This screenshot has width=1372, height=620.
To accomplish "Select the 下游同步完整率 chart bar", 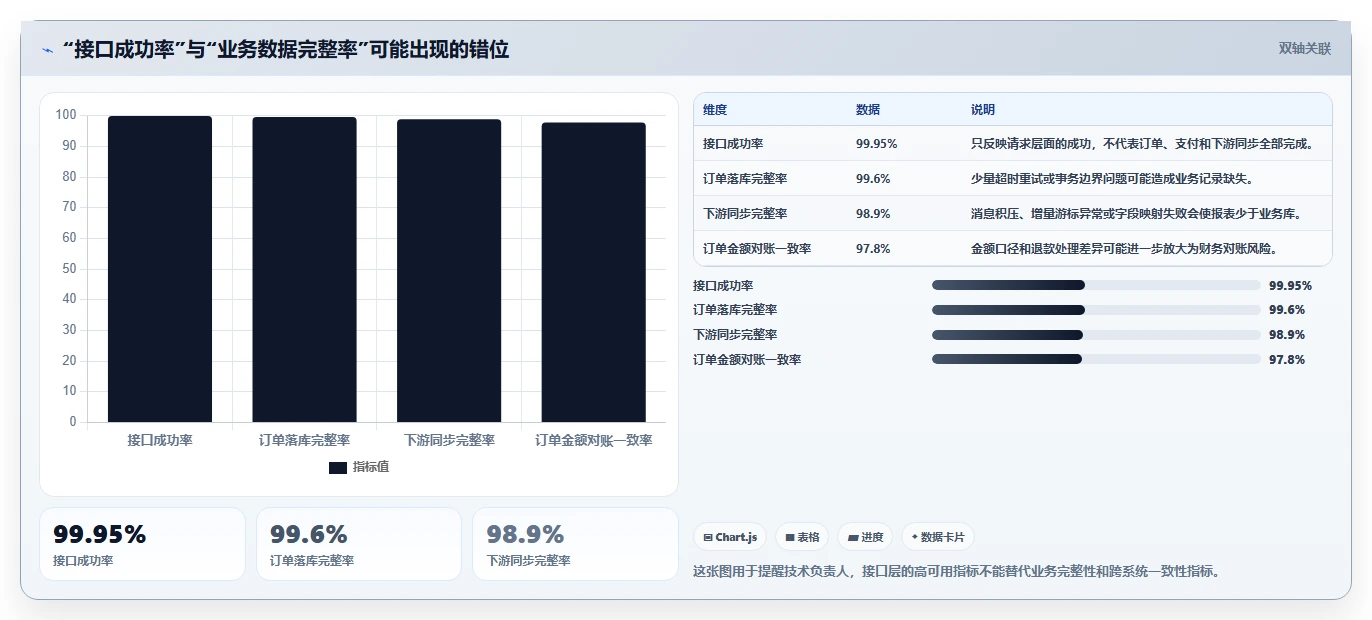I will click(449, 271).
